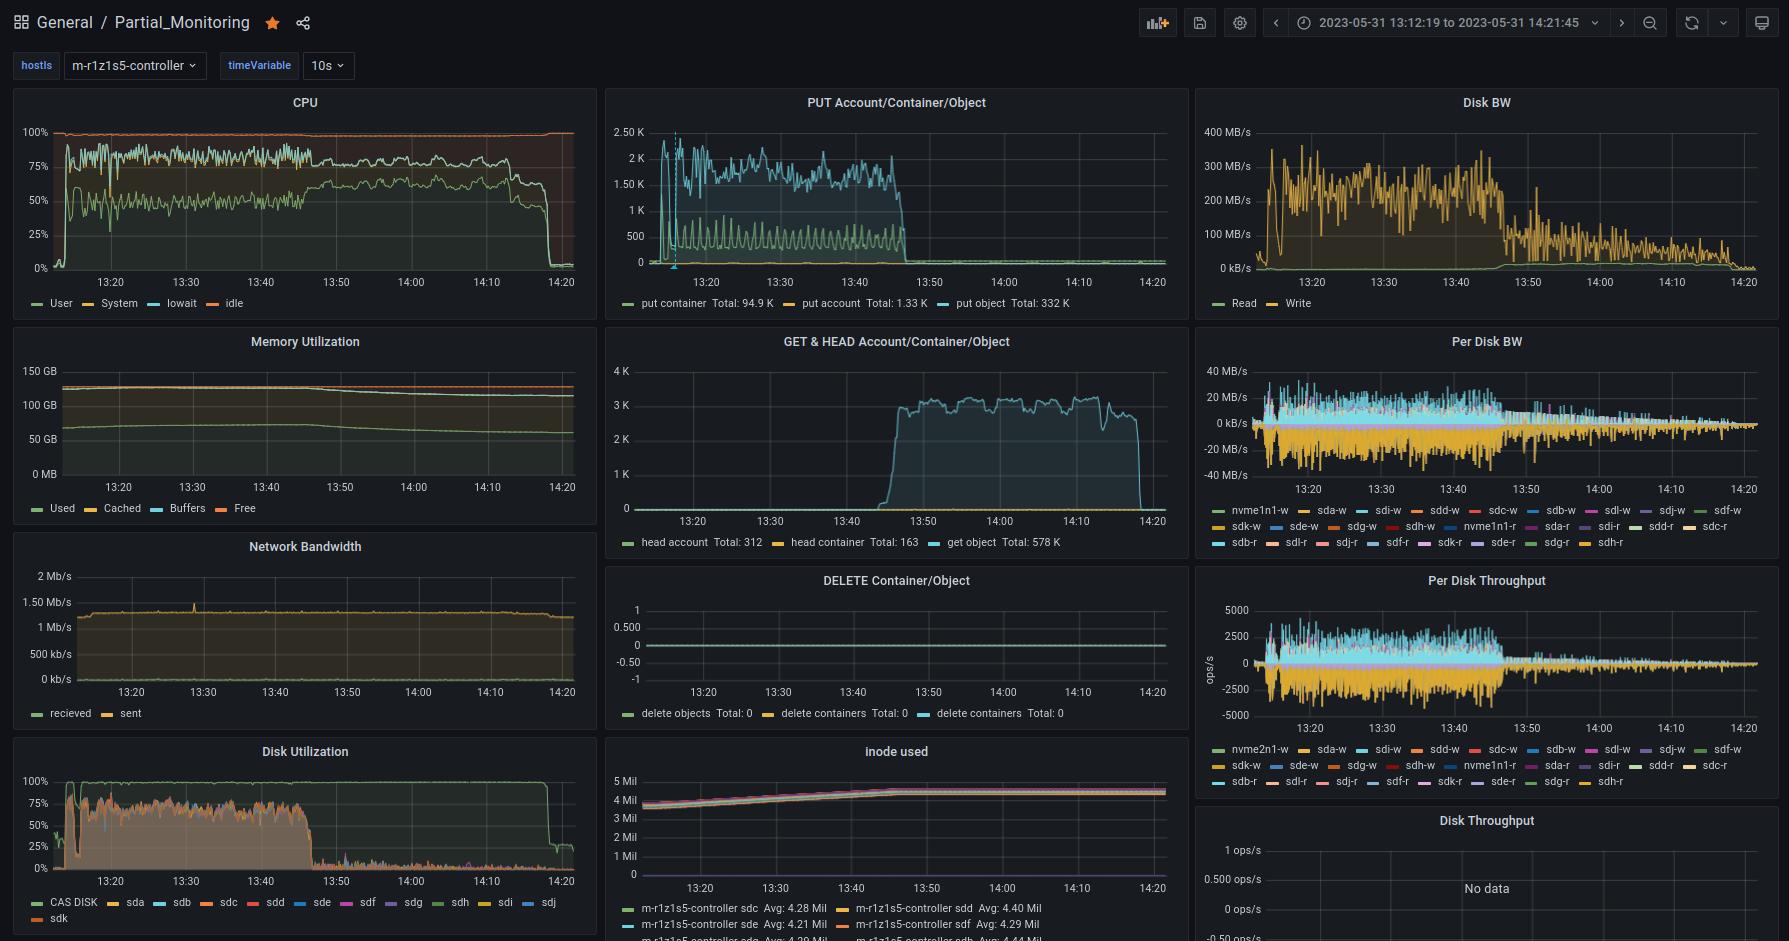Go to the General folder link

point(64,23)
